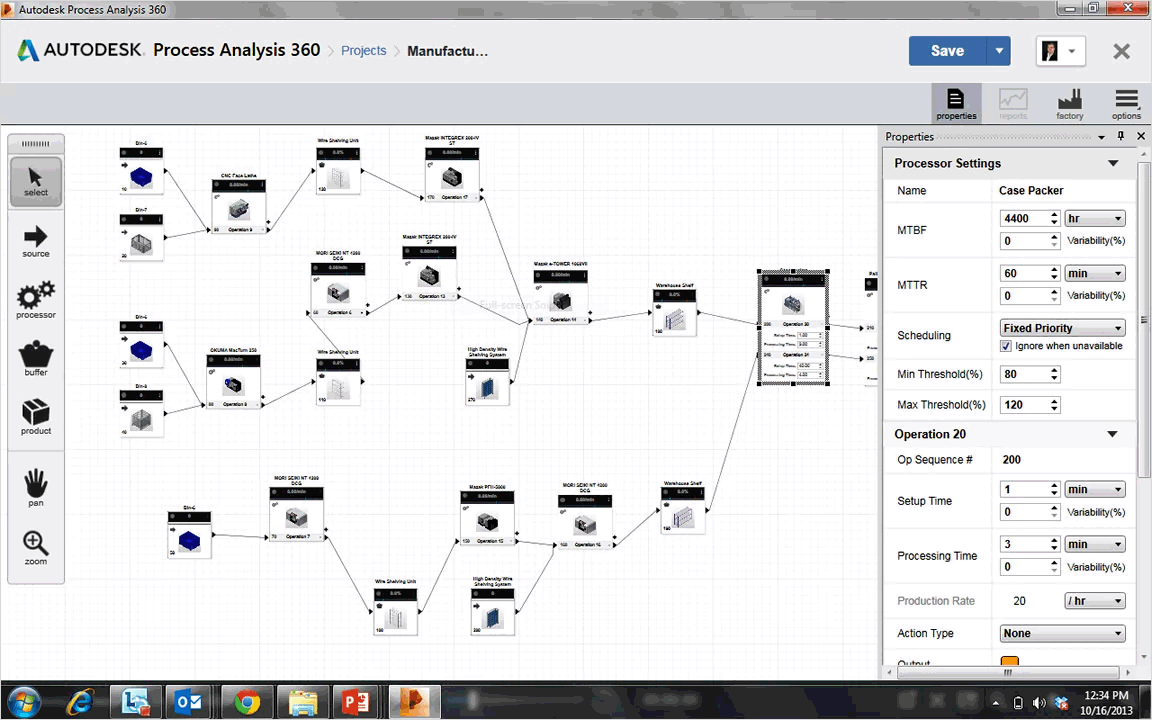Open the Save button dropdown arrow

(x=998, y=51)
